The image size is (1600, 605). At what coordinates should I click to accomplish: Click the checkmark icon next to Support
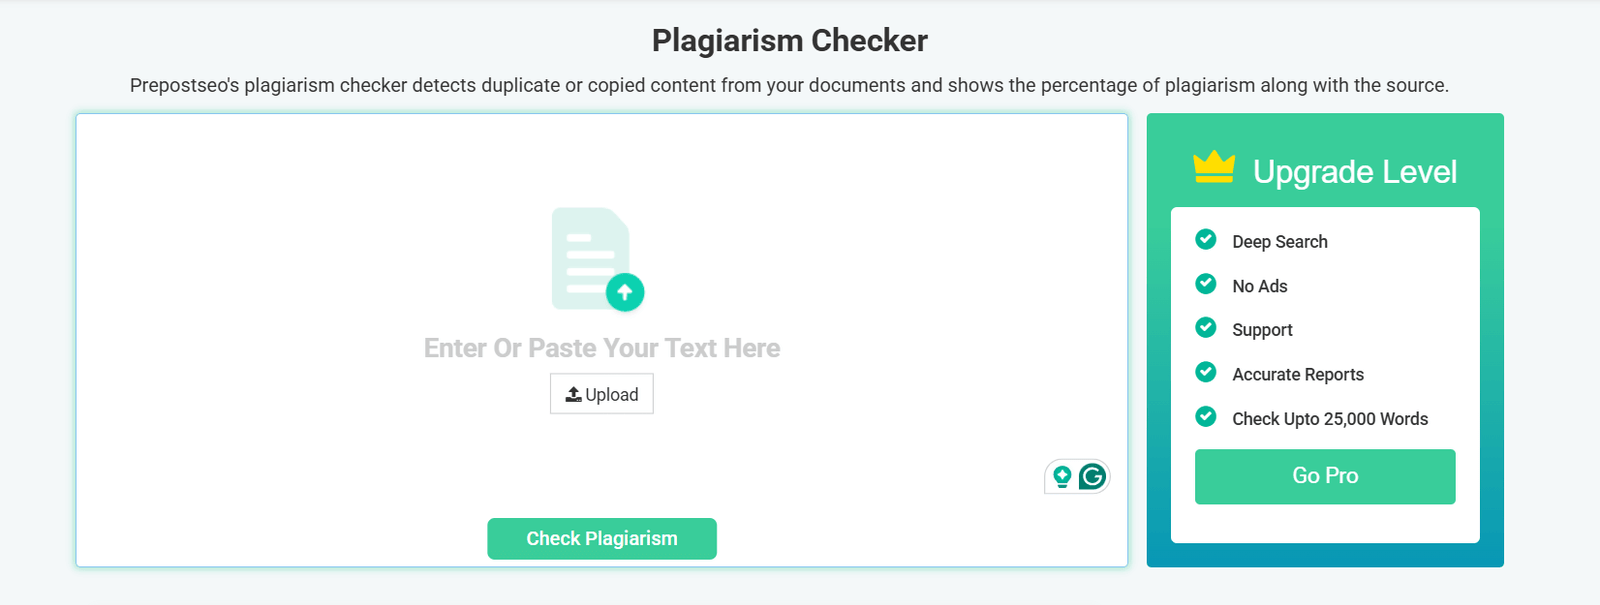tap(1205, 328)
